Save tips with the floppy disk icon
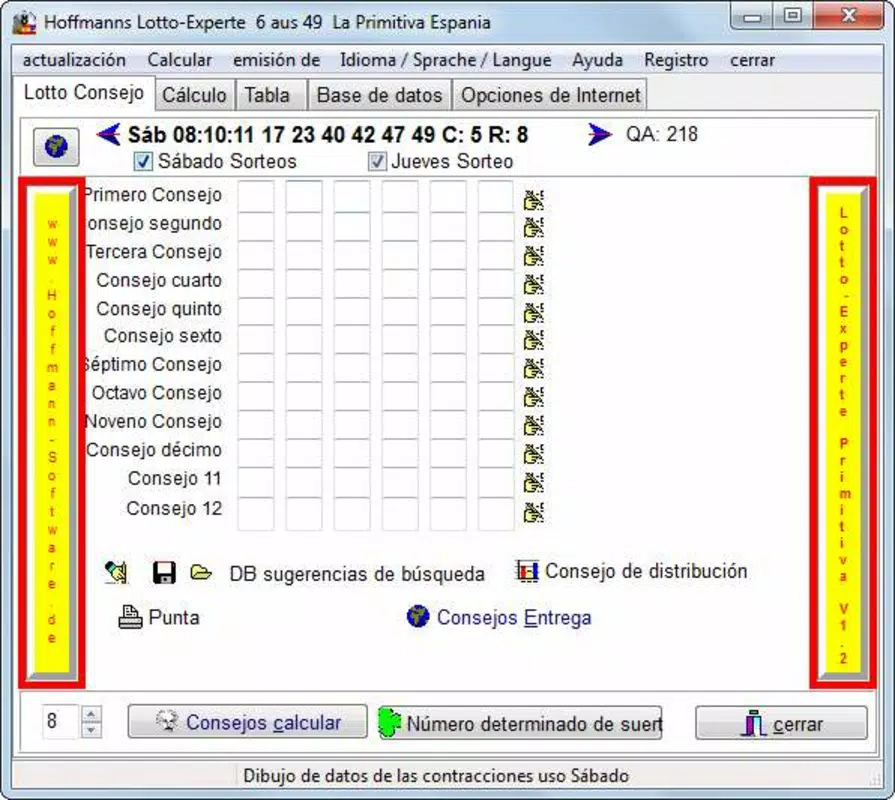The height and width of the screenshot is (800, 895). point(164,572)
